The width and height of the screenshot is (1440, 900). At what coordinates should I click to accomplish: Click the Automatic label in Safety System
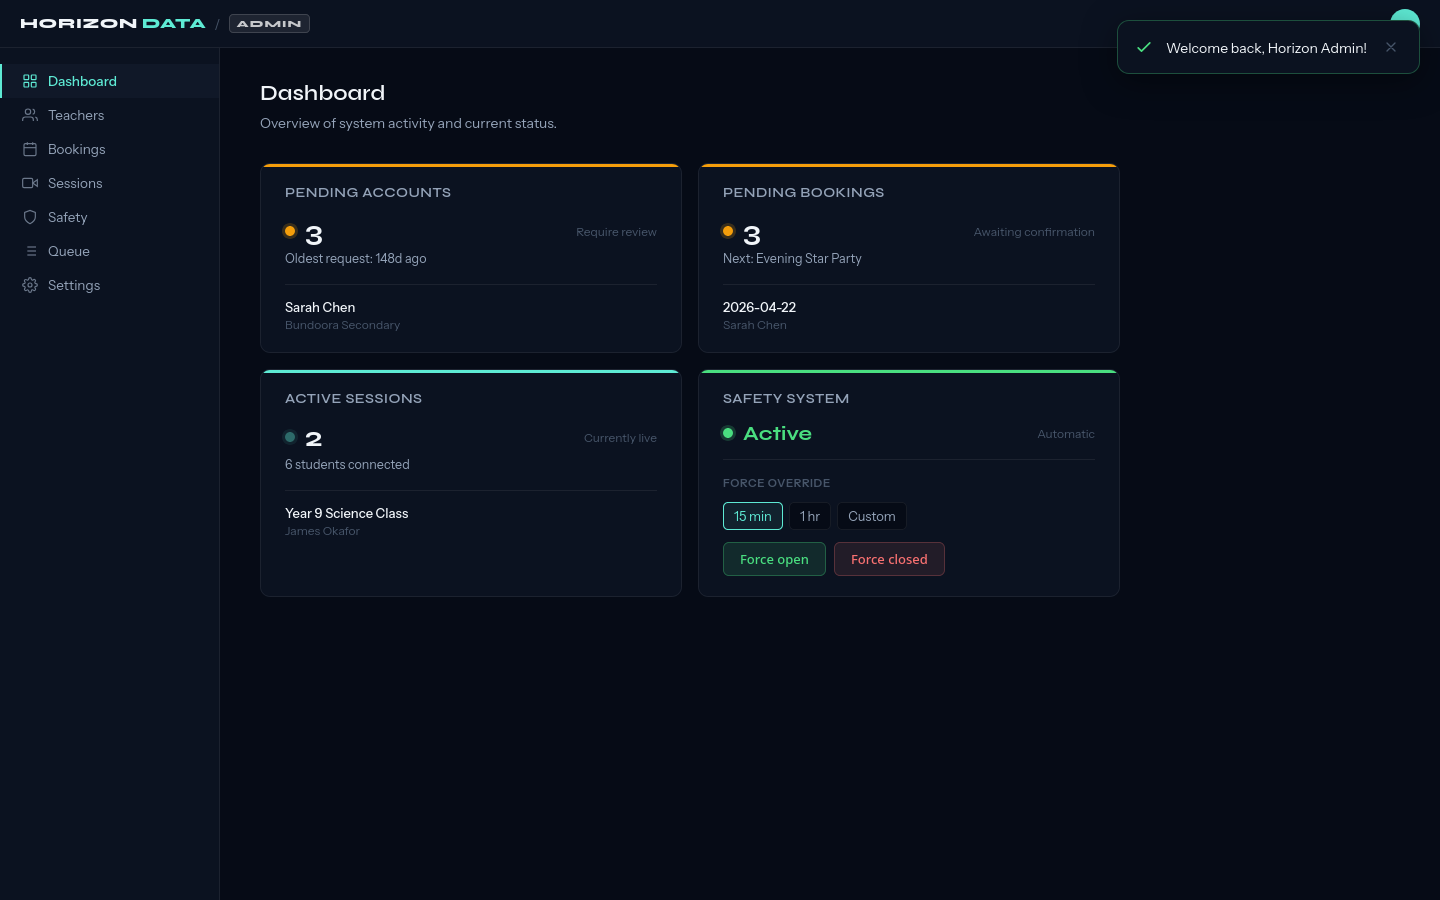pos(1066,434)
